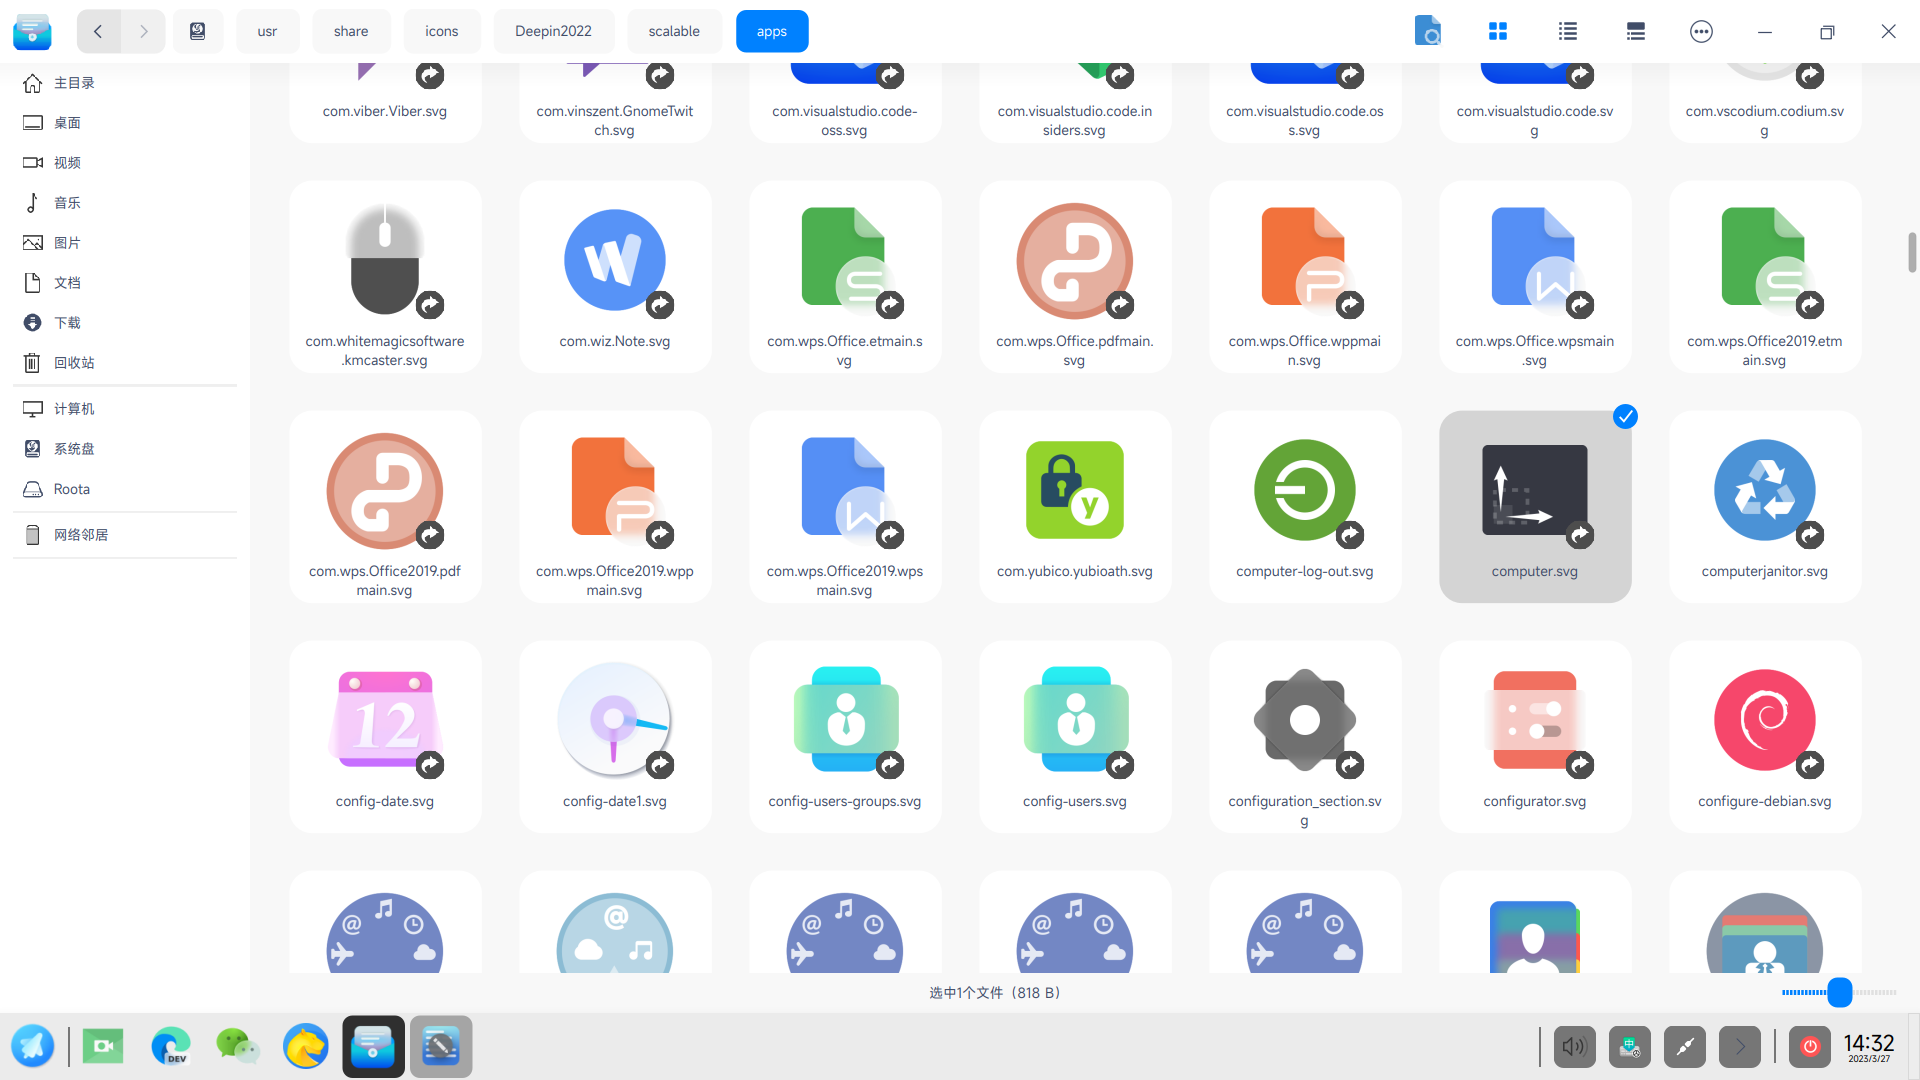Navigate to the scalable breadcrumb
The width and height of the screenshot is (1920, 1080).
point(674,31)
